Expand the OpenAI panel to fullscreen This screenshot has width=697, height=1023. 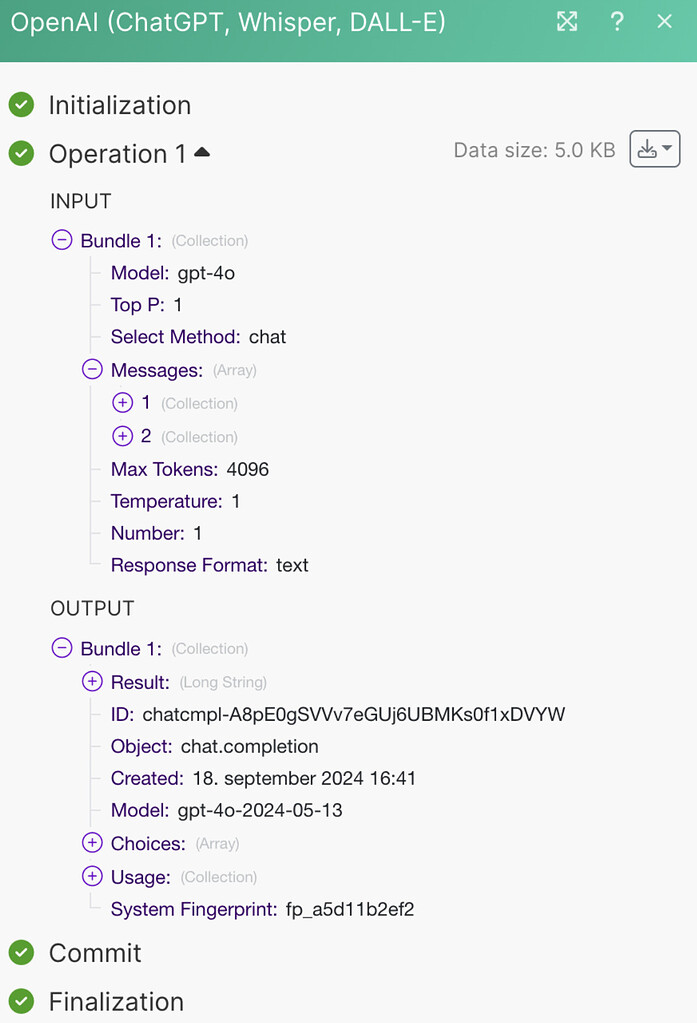(567, 21)
